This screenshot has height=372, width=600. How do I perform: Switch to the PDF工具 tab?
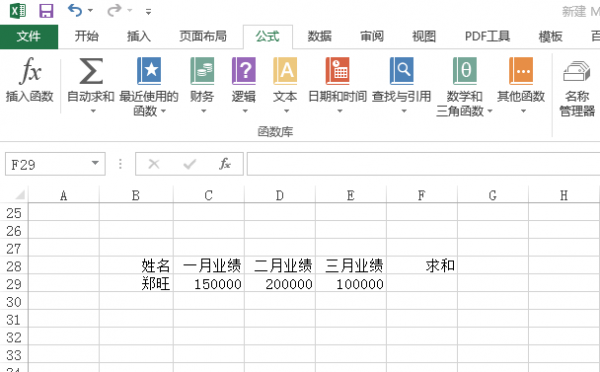[x=487, y=36]
